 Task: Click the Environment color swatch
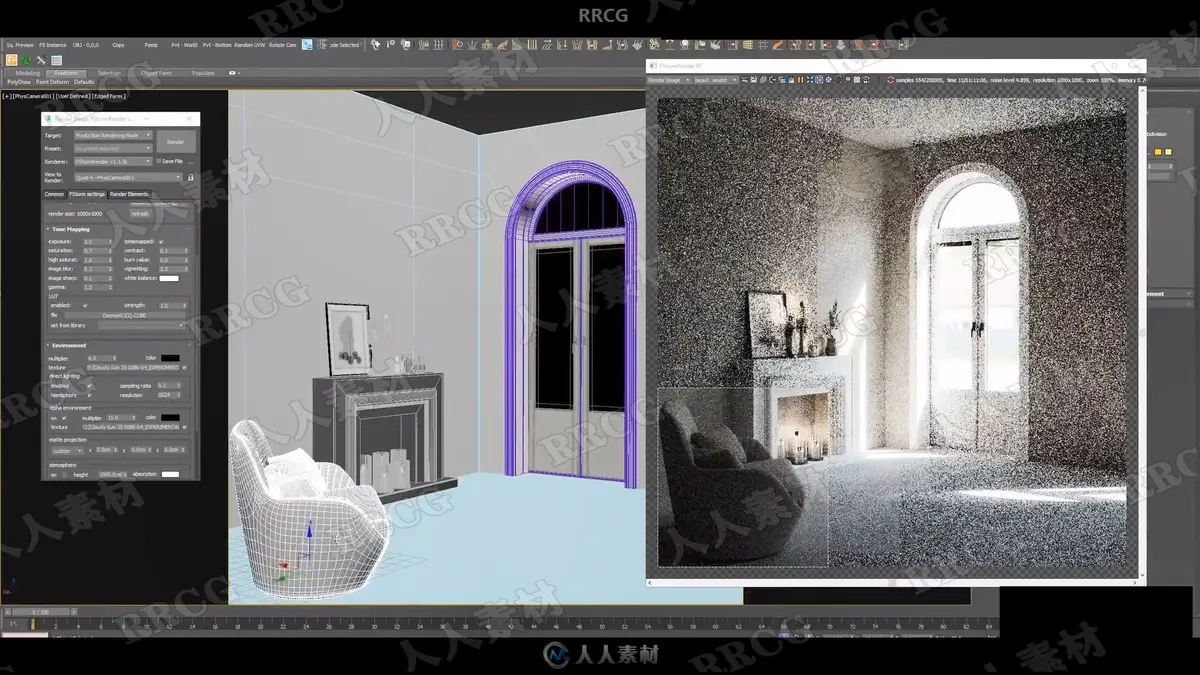[x=170, y=358]
